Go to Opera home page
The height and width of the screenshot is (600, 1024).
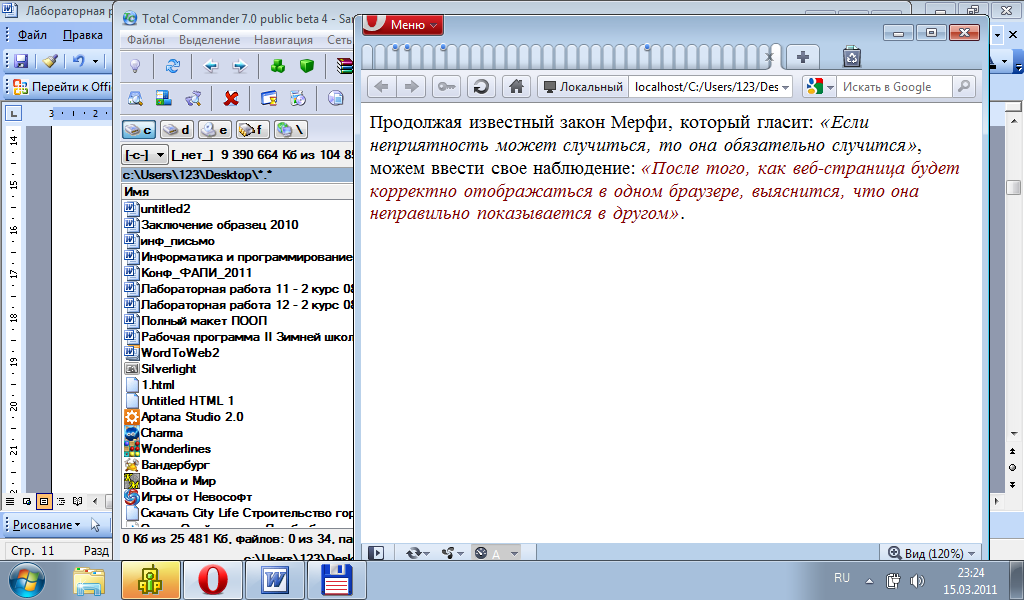point(517,86)
